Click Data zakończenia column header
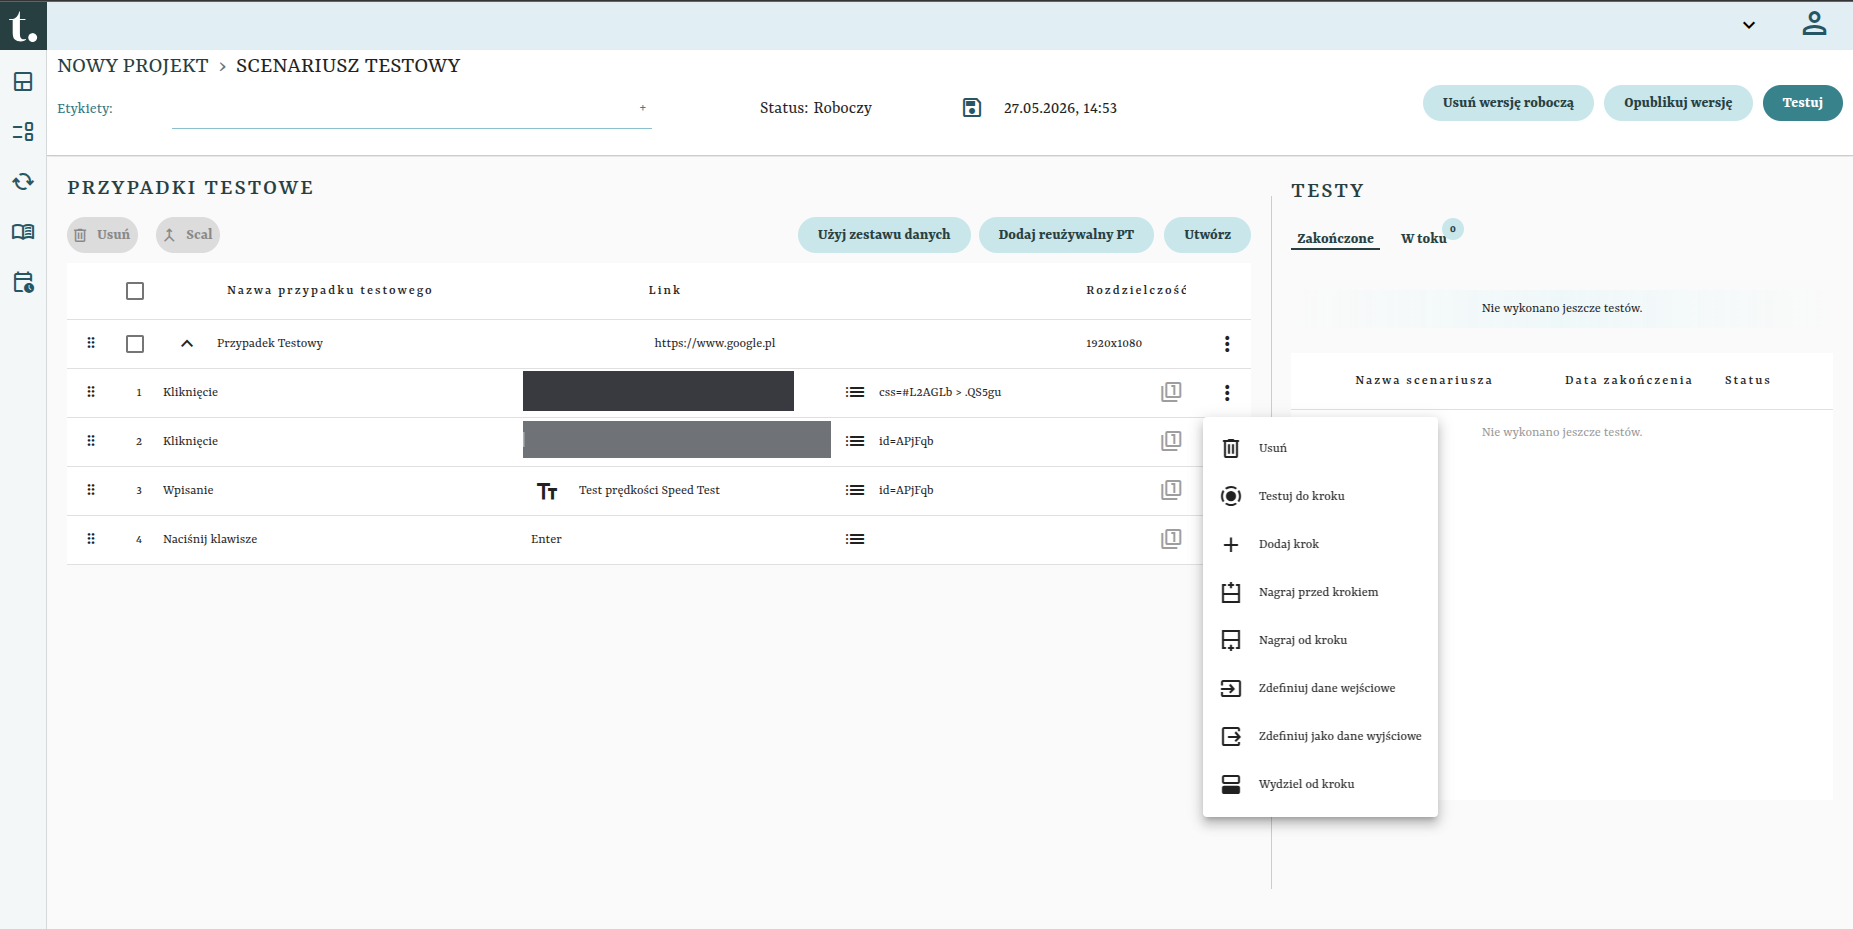1853x929 pixels. point(1628,380)
